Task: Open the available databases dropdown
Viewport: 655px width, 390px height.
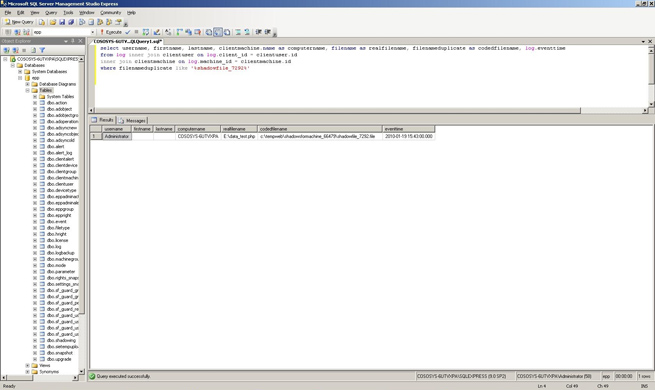Action: click(93, 32)
